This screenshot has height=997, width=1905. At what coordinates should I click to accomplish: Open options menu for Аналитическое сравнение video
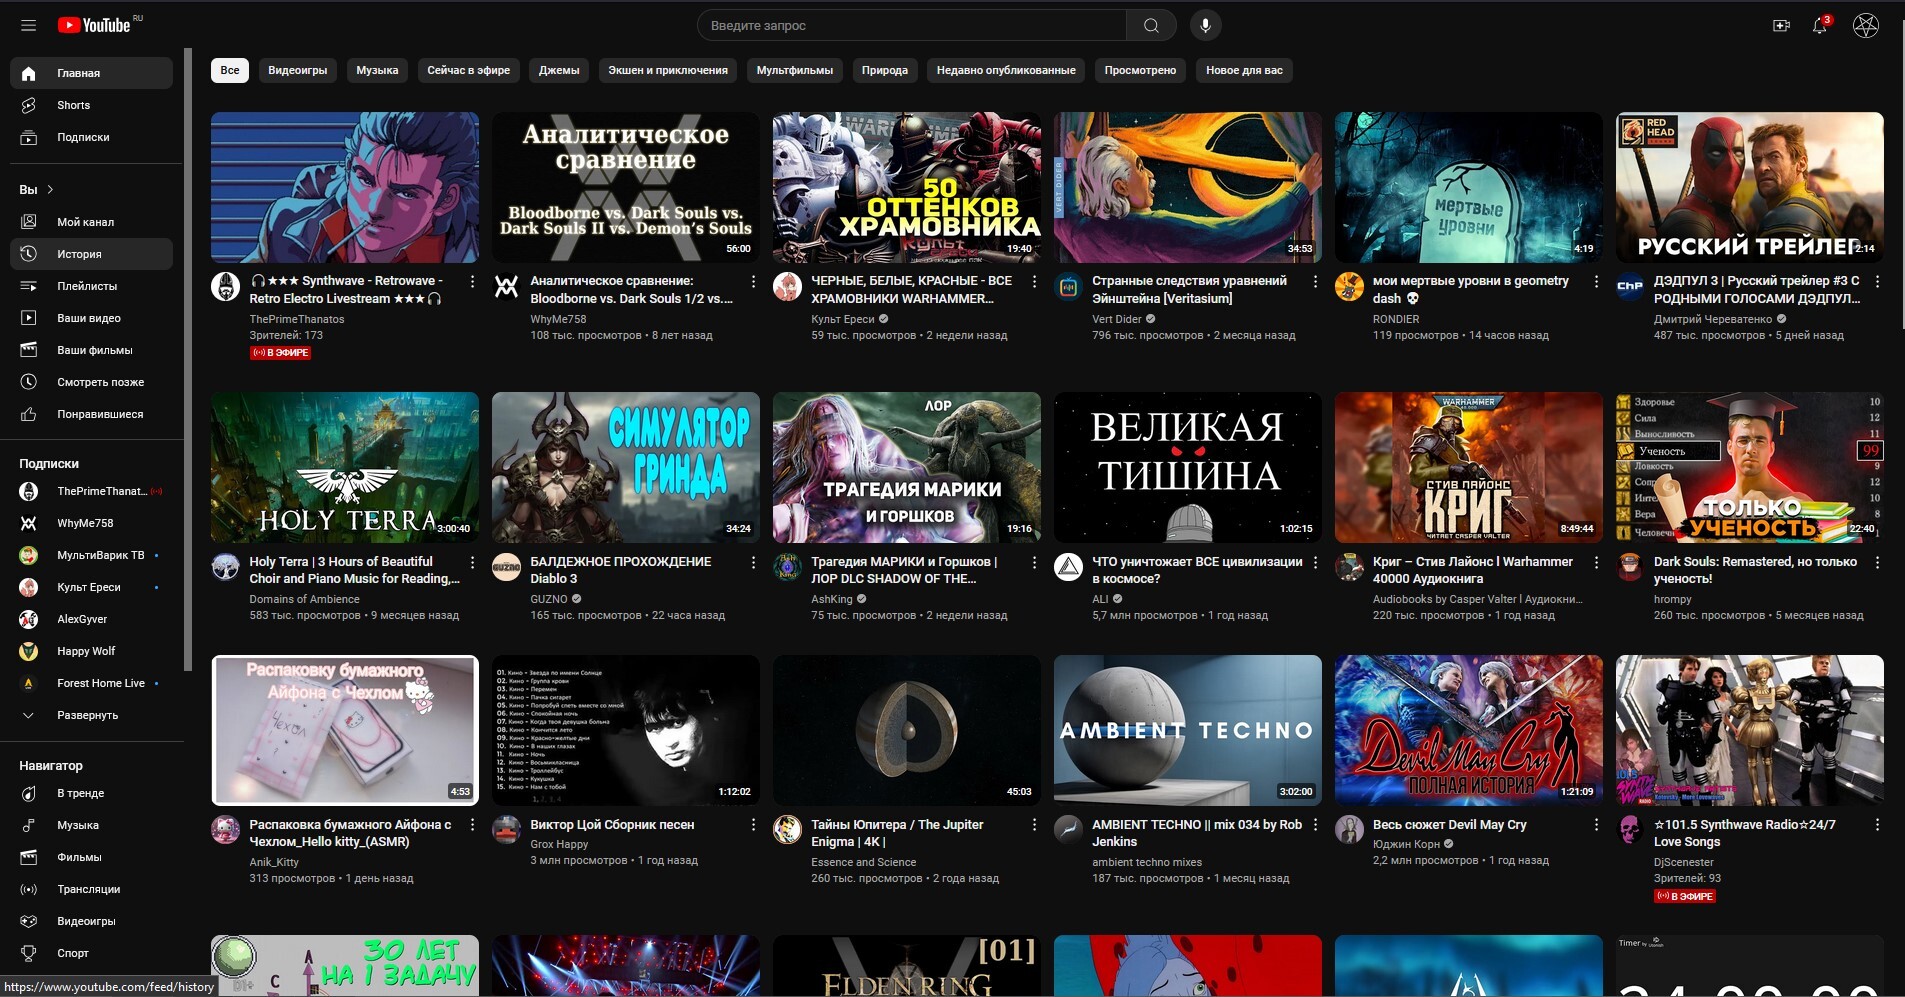(753, 282)
